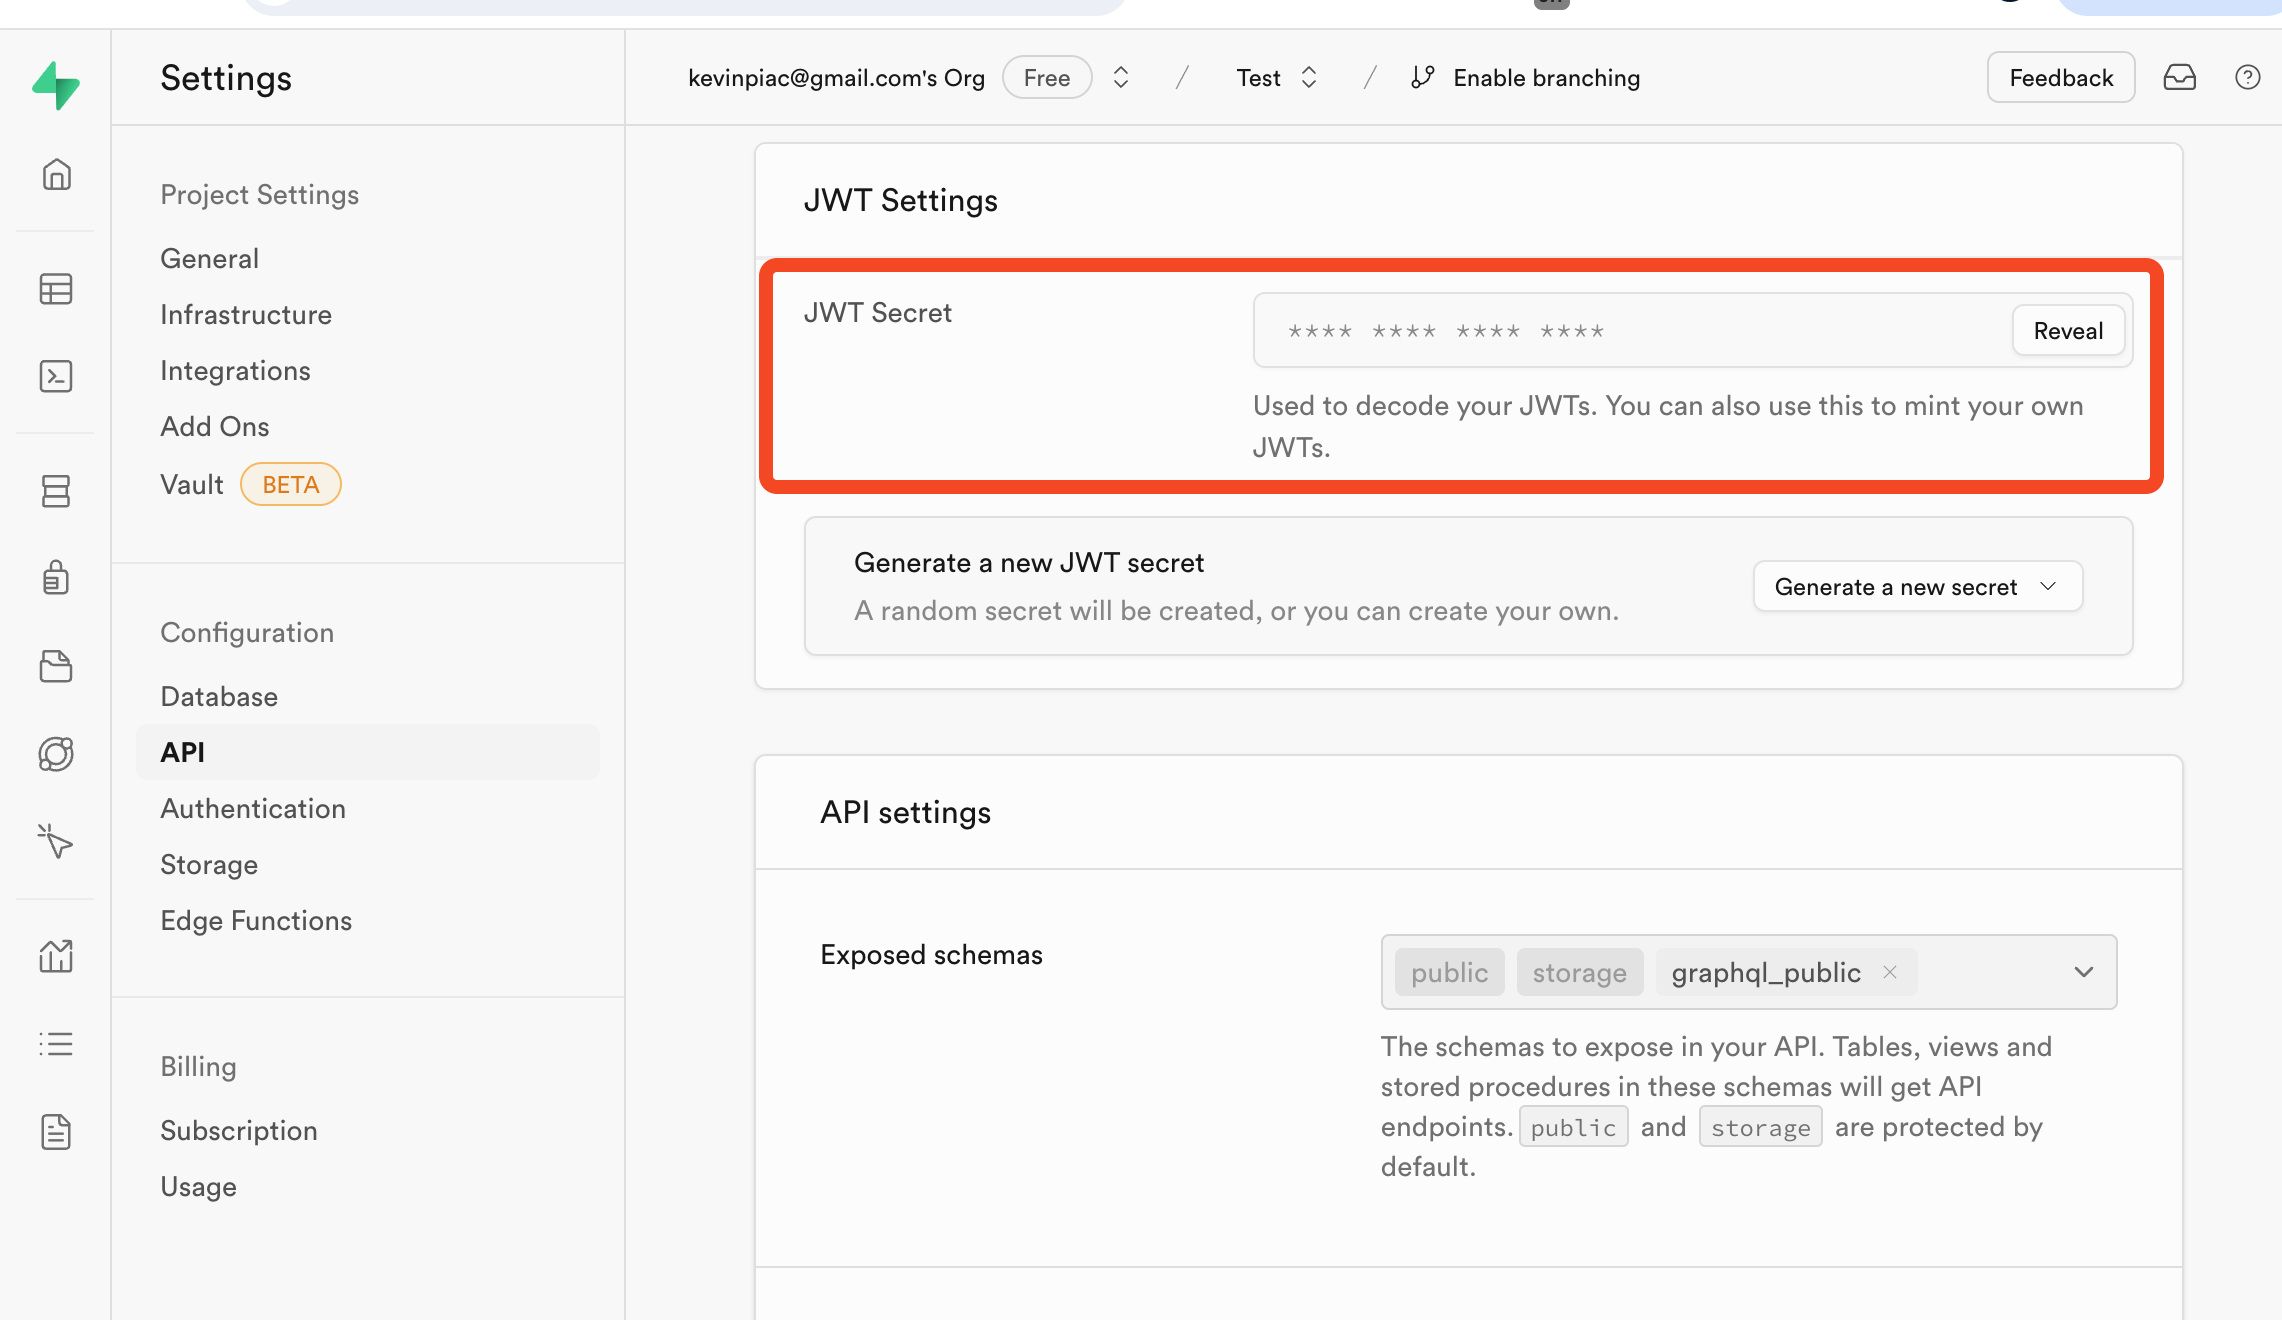Select Edge Functions settings item
This screenshot has height=1320, width=2282.
(x=256, y=920)
